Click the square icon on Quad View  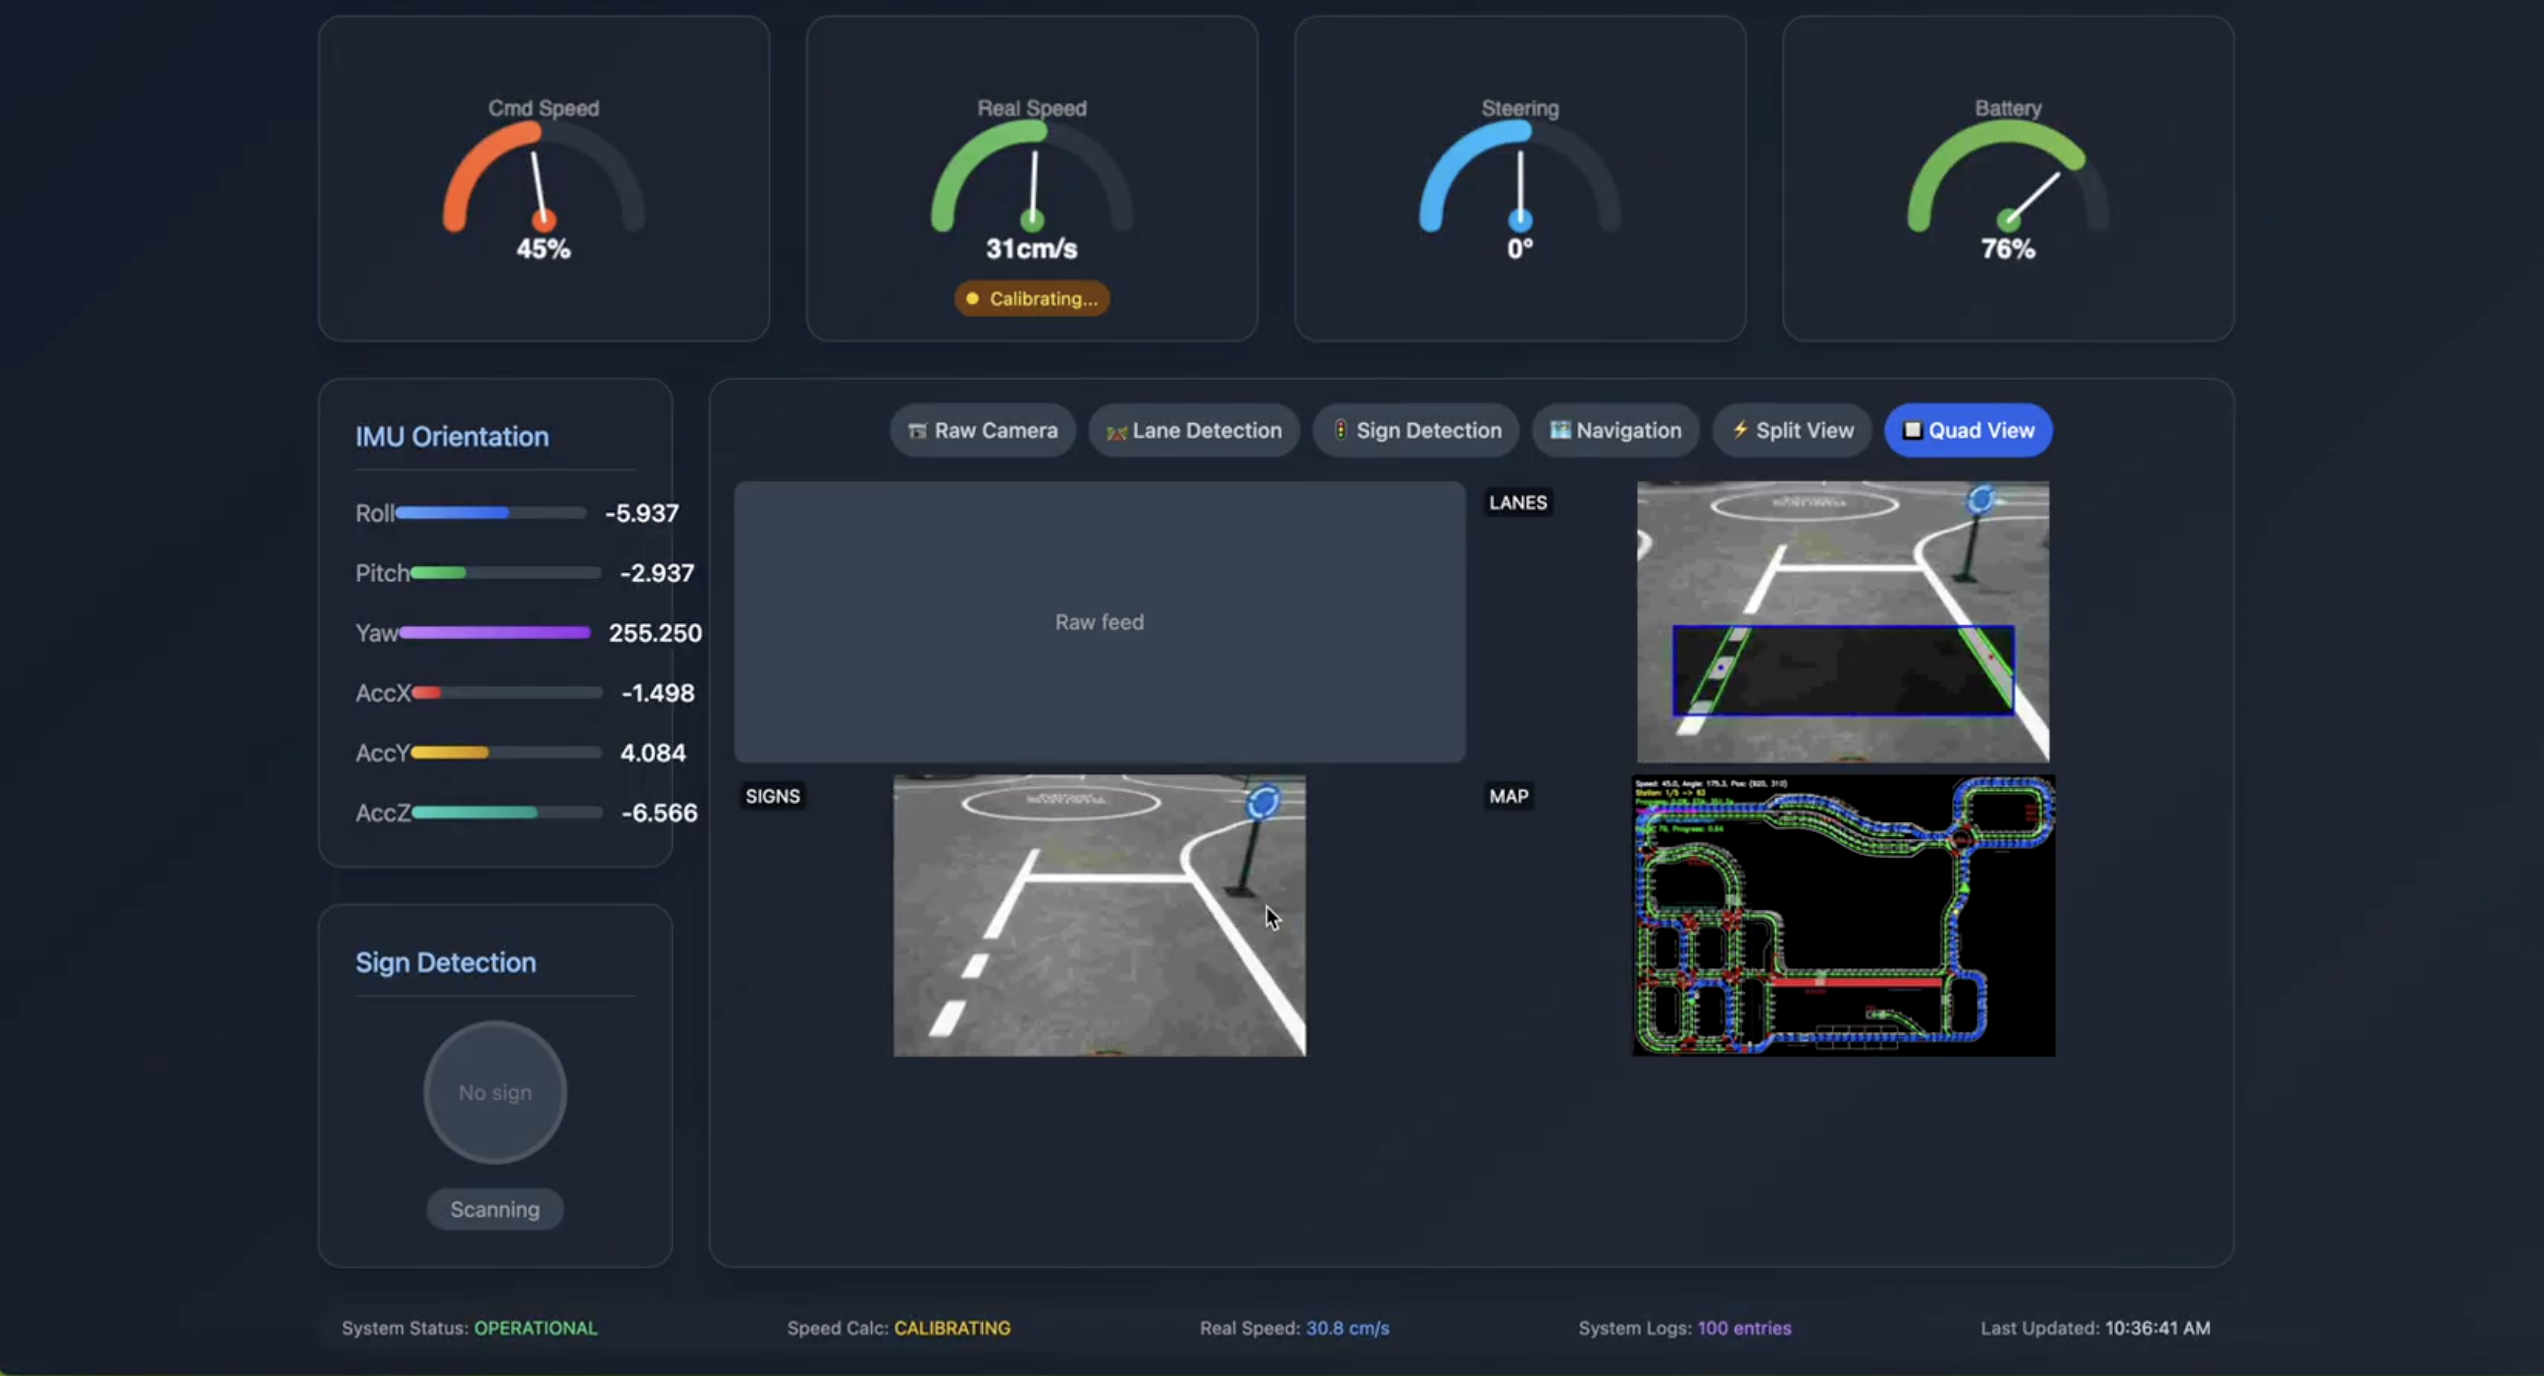pos(1912,430)
